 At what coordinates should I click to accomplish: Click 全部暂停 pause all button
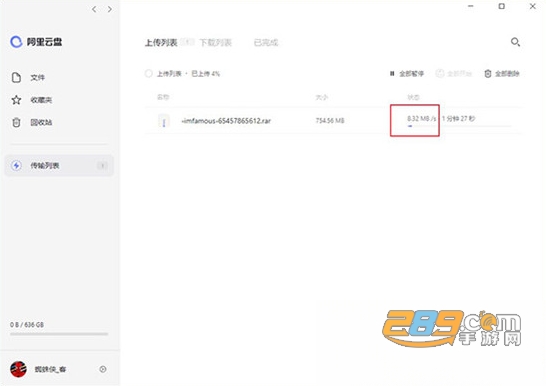(407, 73)
